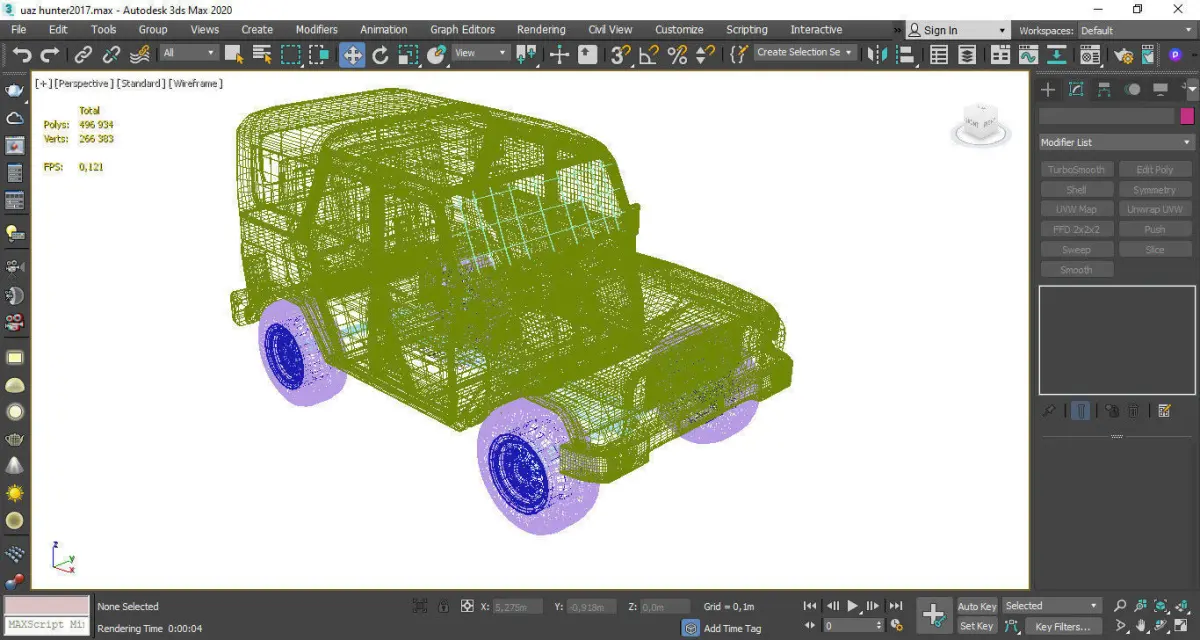This screenshot has width=1200, height=640.
Task: Open the Modifiers menu
Action: pyautogui.click(x=317, y=30)
